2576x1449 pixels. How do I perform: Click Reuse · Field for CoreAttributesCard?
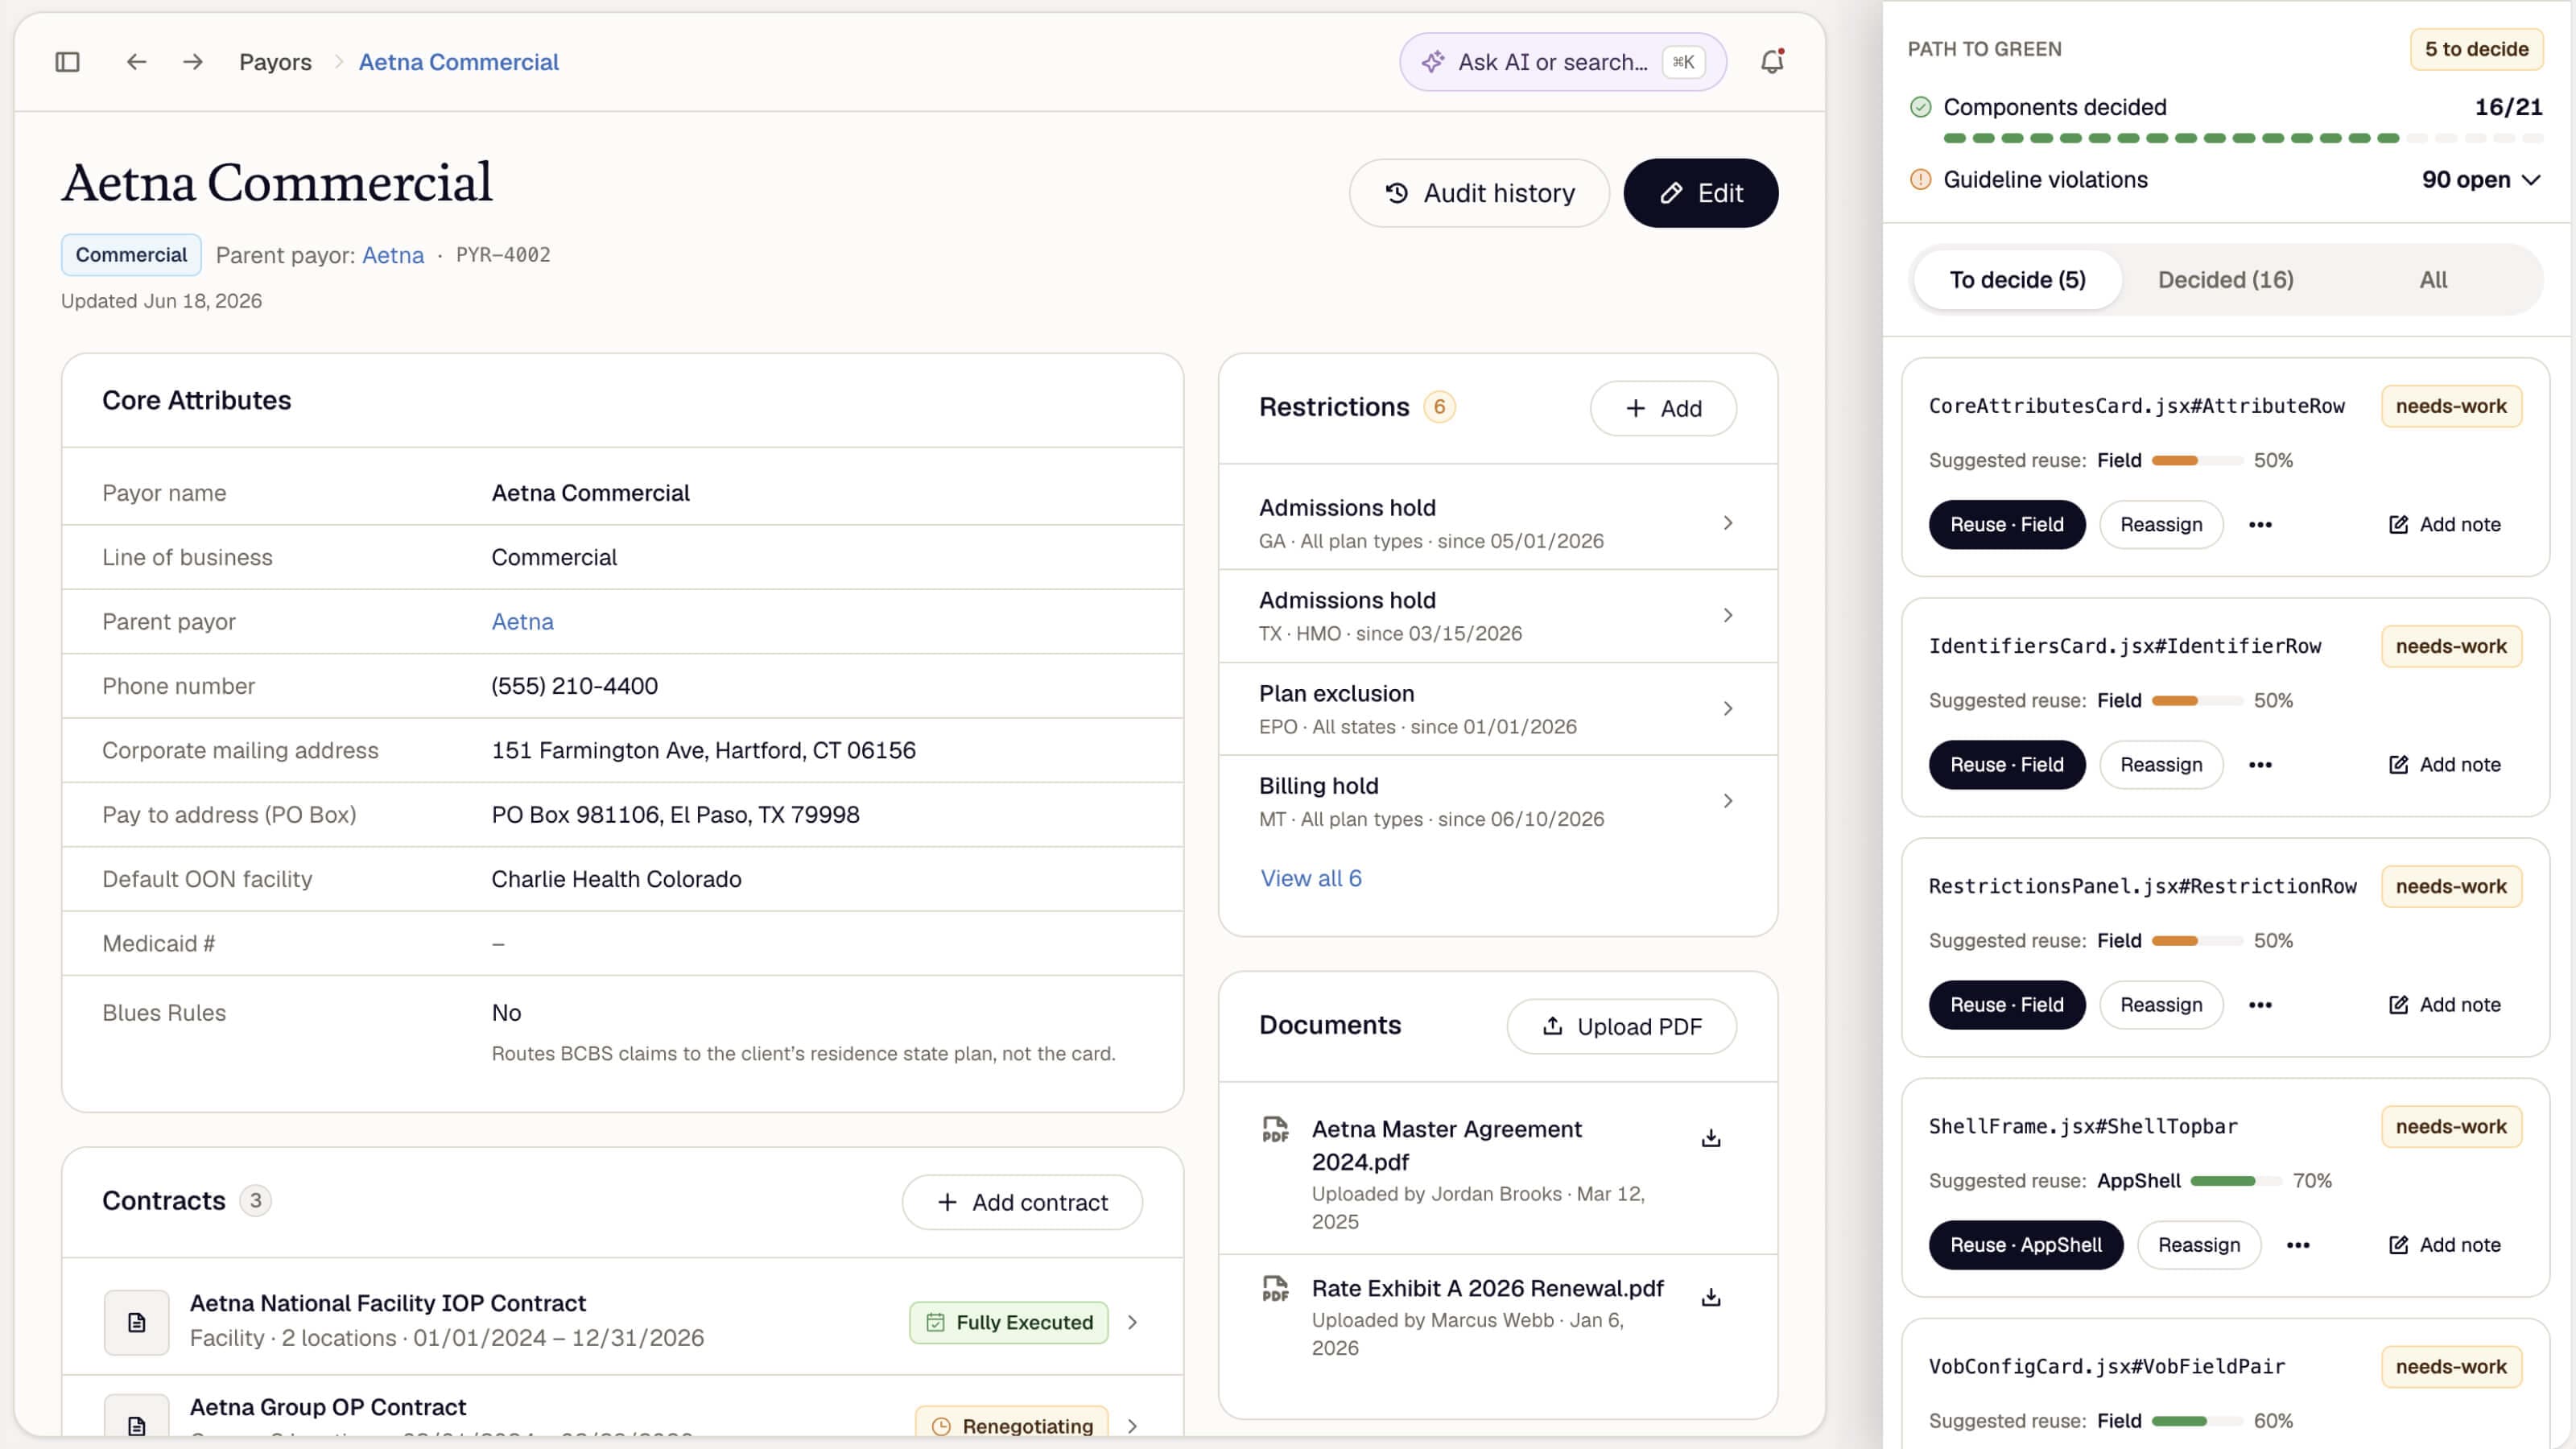tap(2006, 525)
